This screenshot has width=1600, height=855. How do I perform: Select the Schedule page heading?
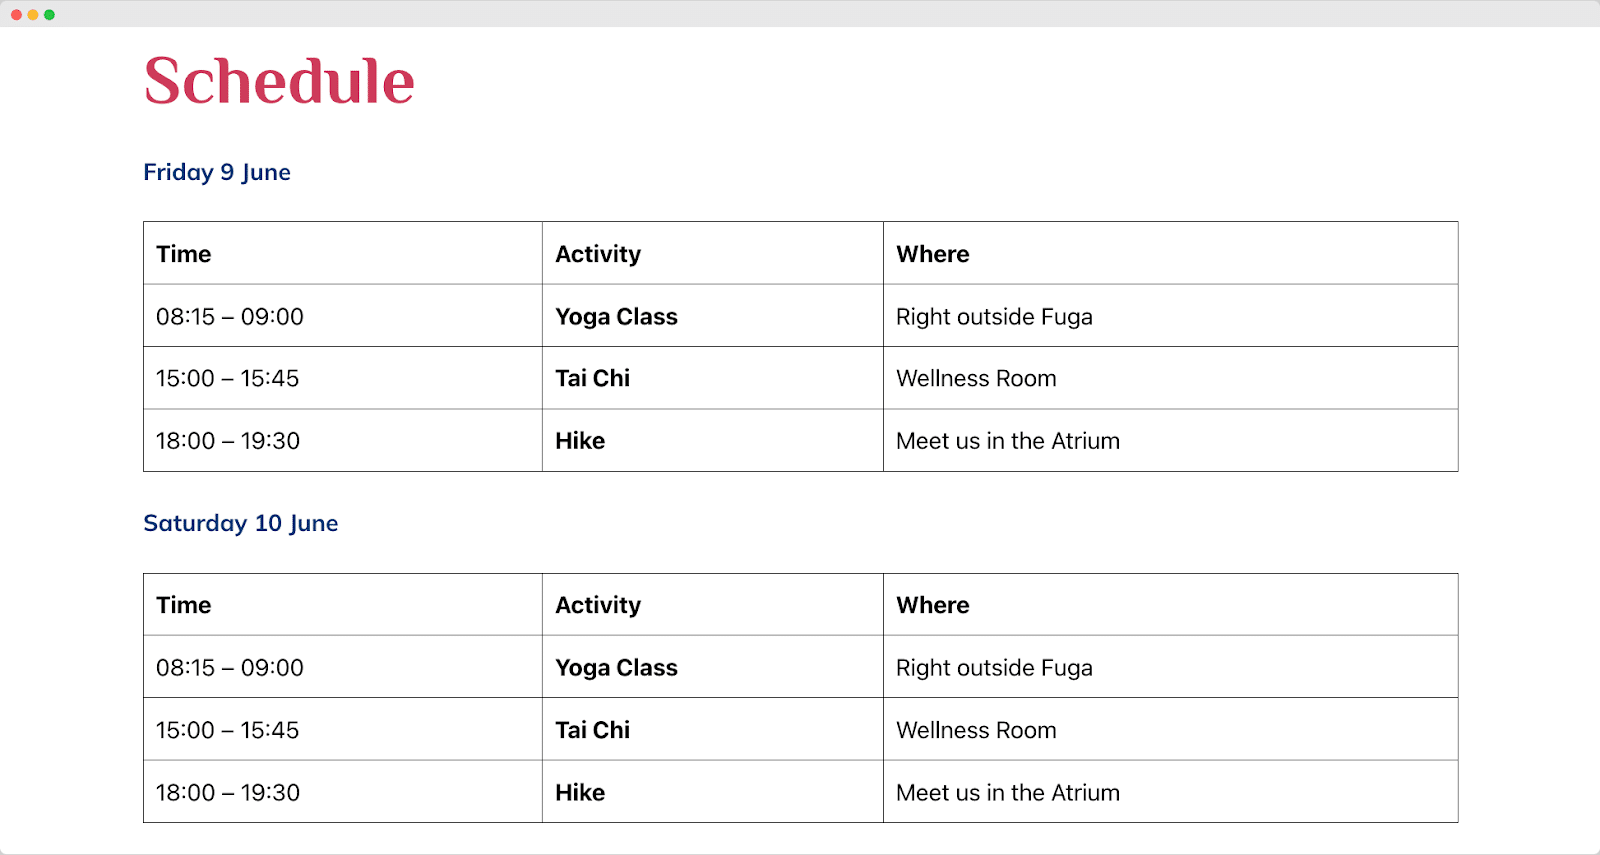tap(279, 81)
